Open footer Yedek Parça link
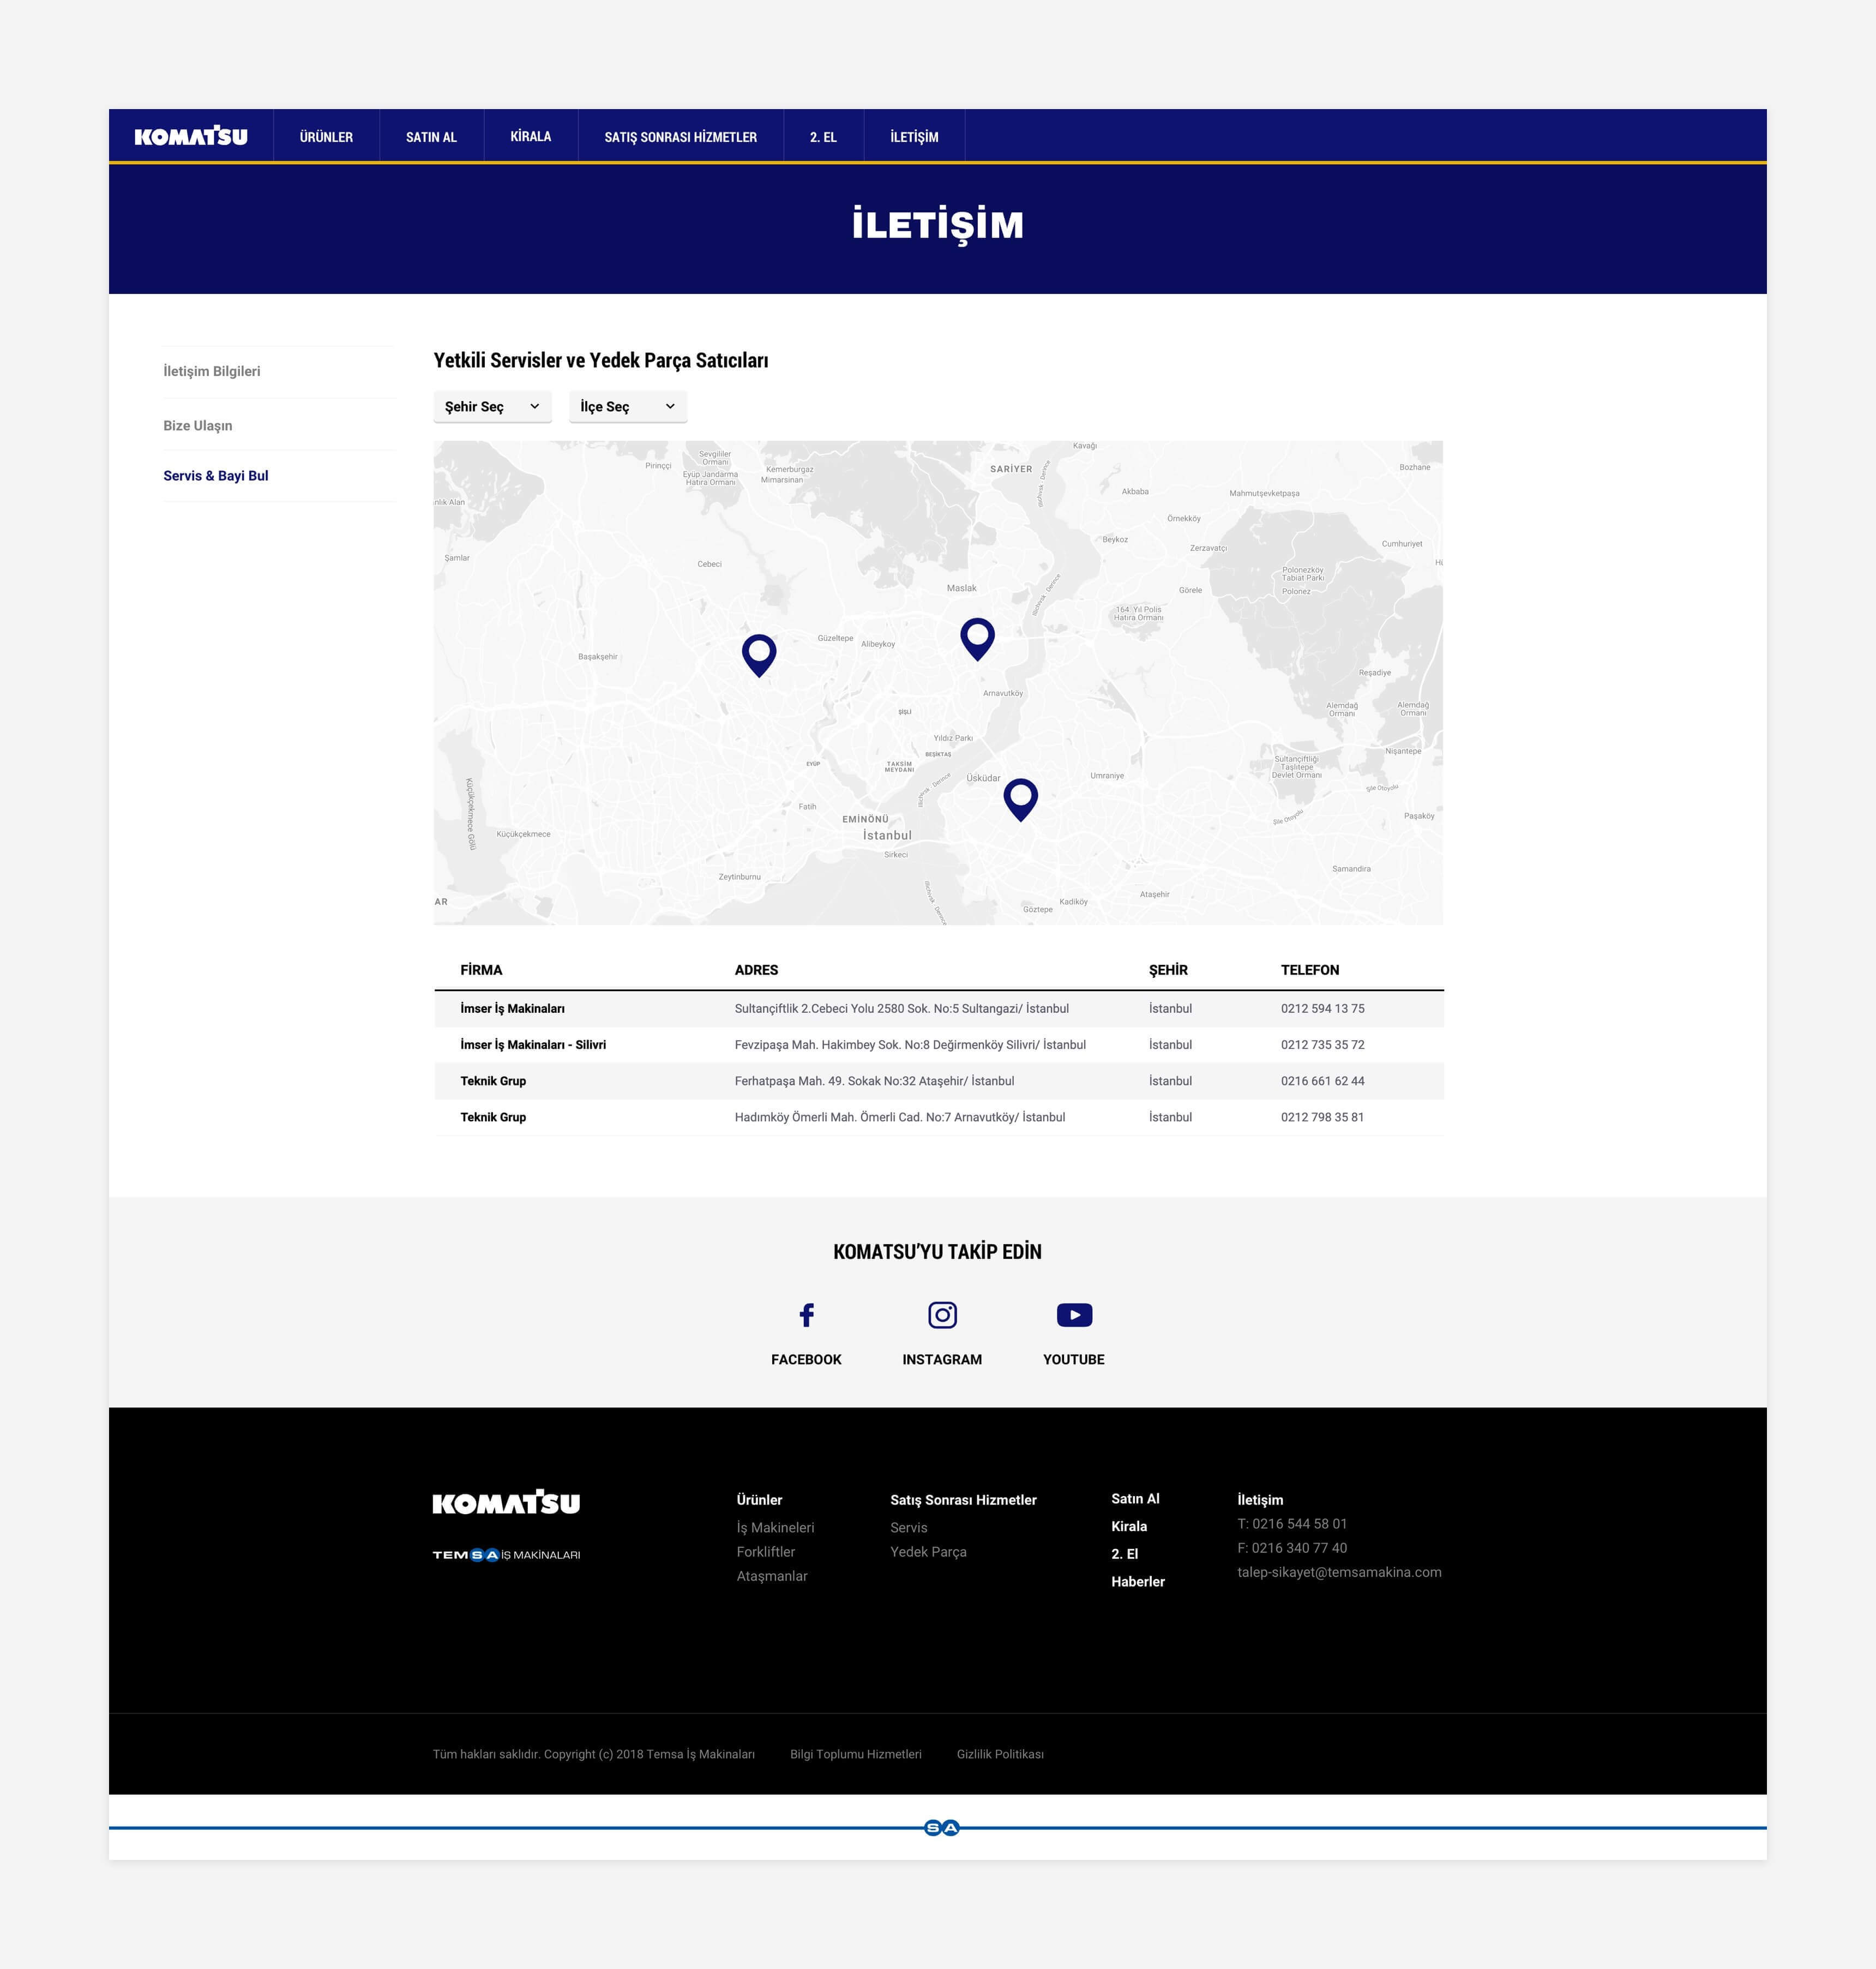This screenshot has height=1969, width=1876. [x=928, y=1551]
